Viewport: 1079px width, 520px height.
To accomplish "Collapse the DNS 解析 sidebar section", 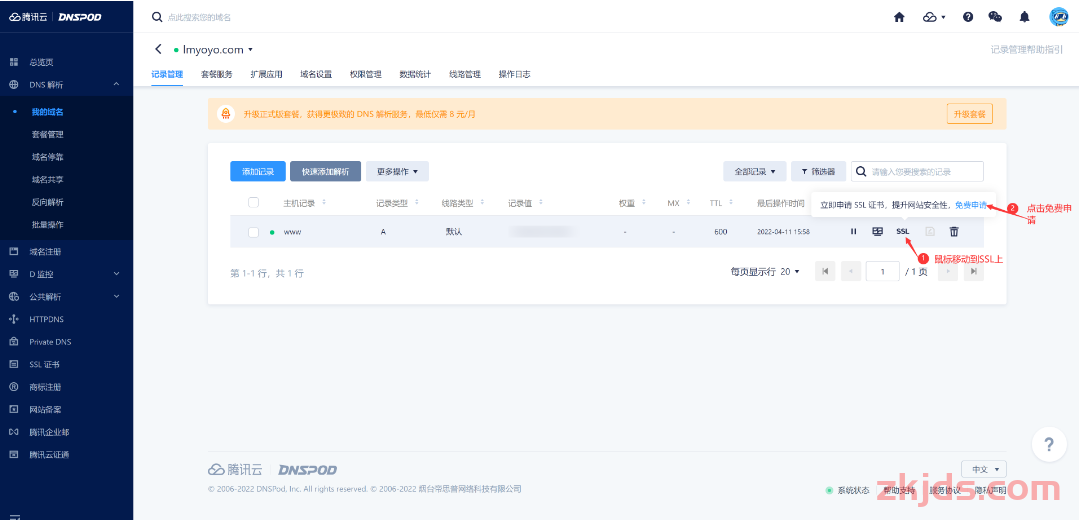I will point(116,84).
